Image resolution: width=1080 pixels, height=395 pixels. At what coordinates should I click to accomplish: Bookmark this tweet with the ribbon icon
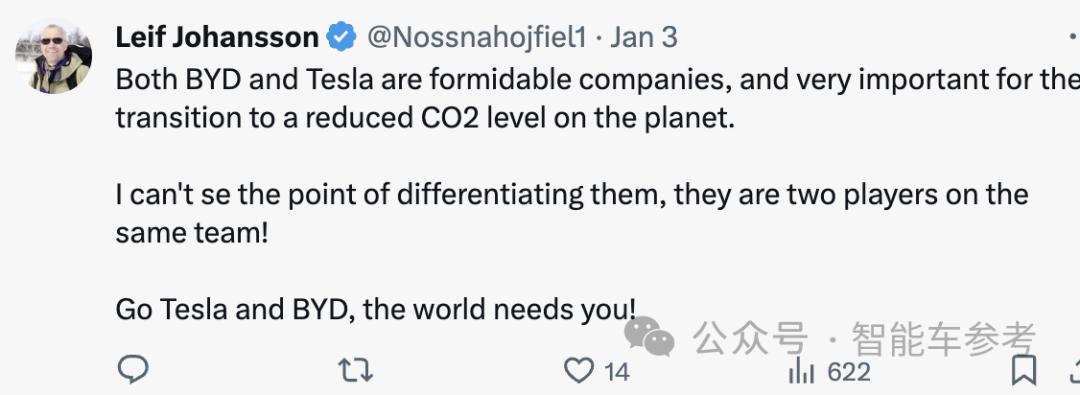1024,370
